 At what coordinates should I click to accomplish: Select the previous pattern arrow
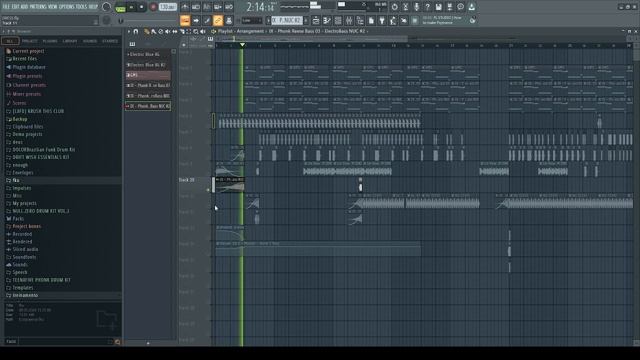click(x=268, y=20)
